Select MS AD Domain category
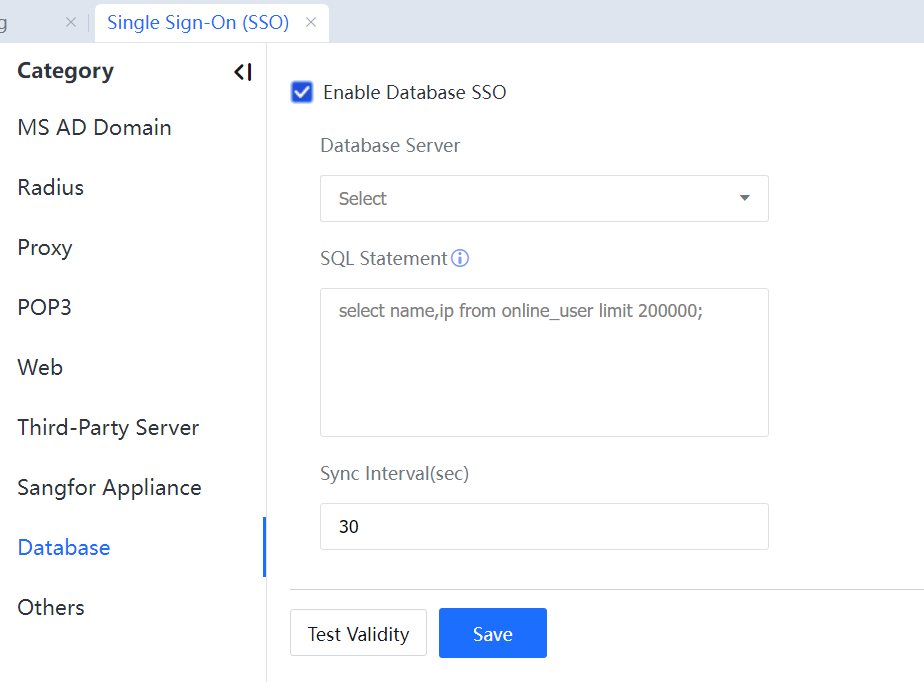The image size is (924, 682). (94, 128)
